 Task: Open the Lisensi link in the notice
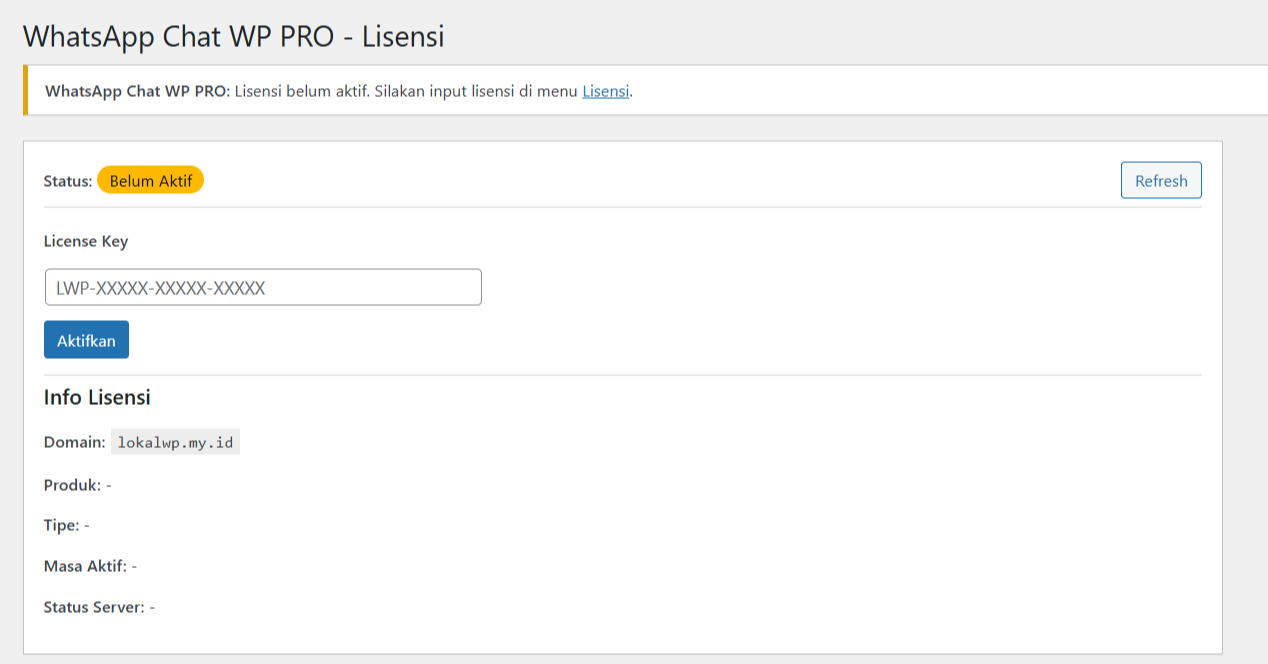pos(606,91)
